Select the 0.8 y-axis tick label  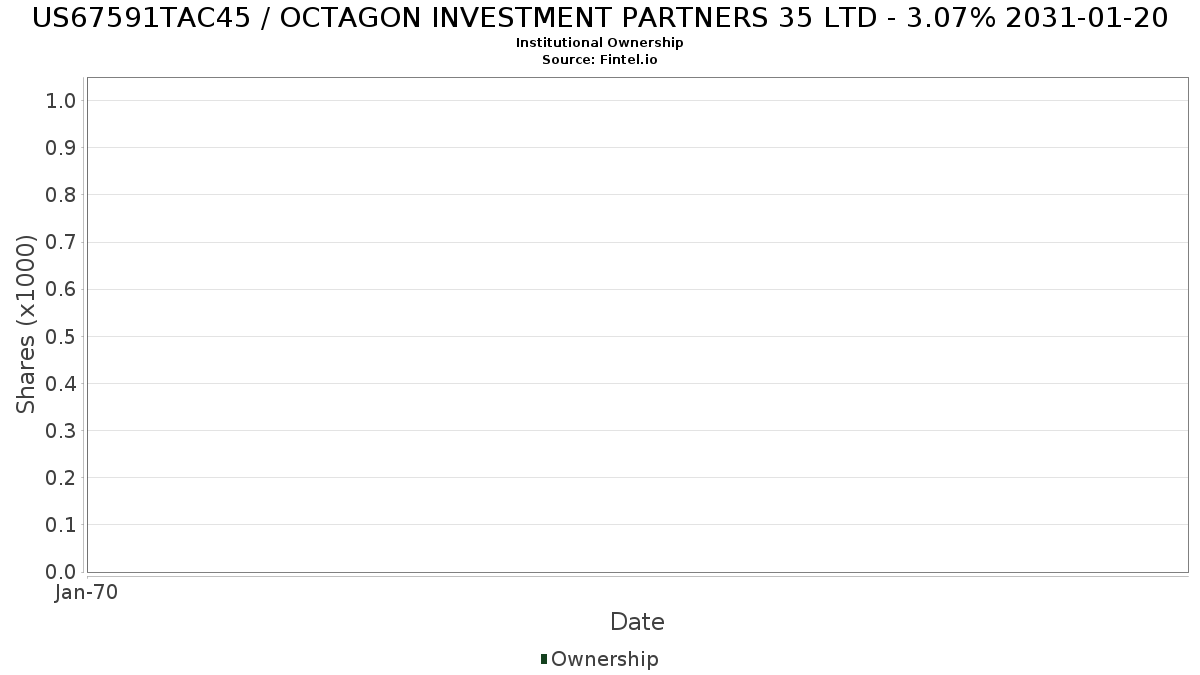61,194
